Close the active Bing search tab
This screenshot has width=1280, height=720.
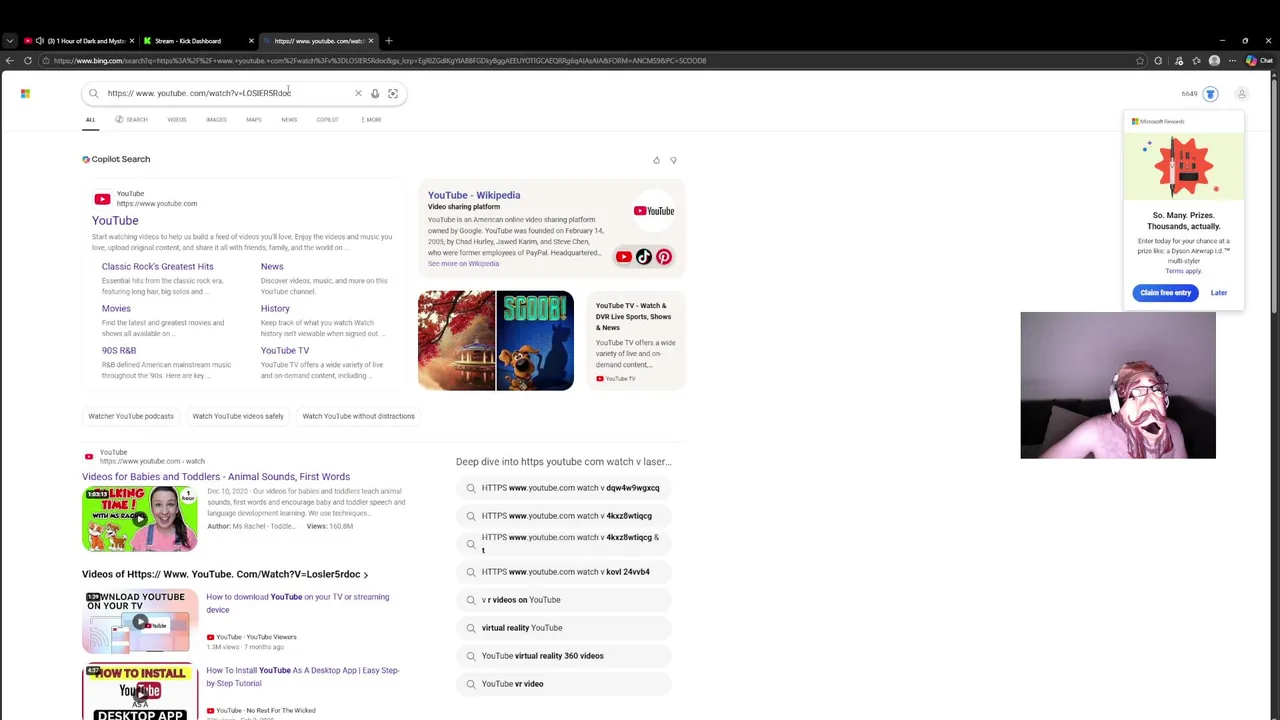tap(371, 41)
